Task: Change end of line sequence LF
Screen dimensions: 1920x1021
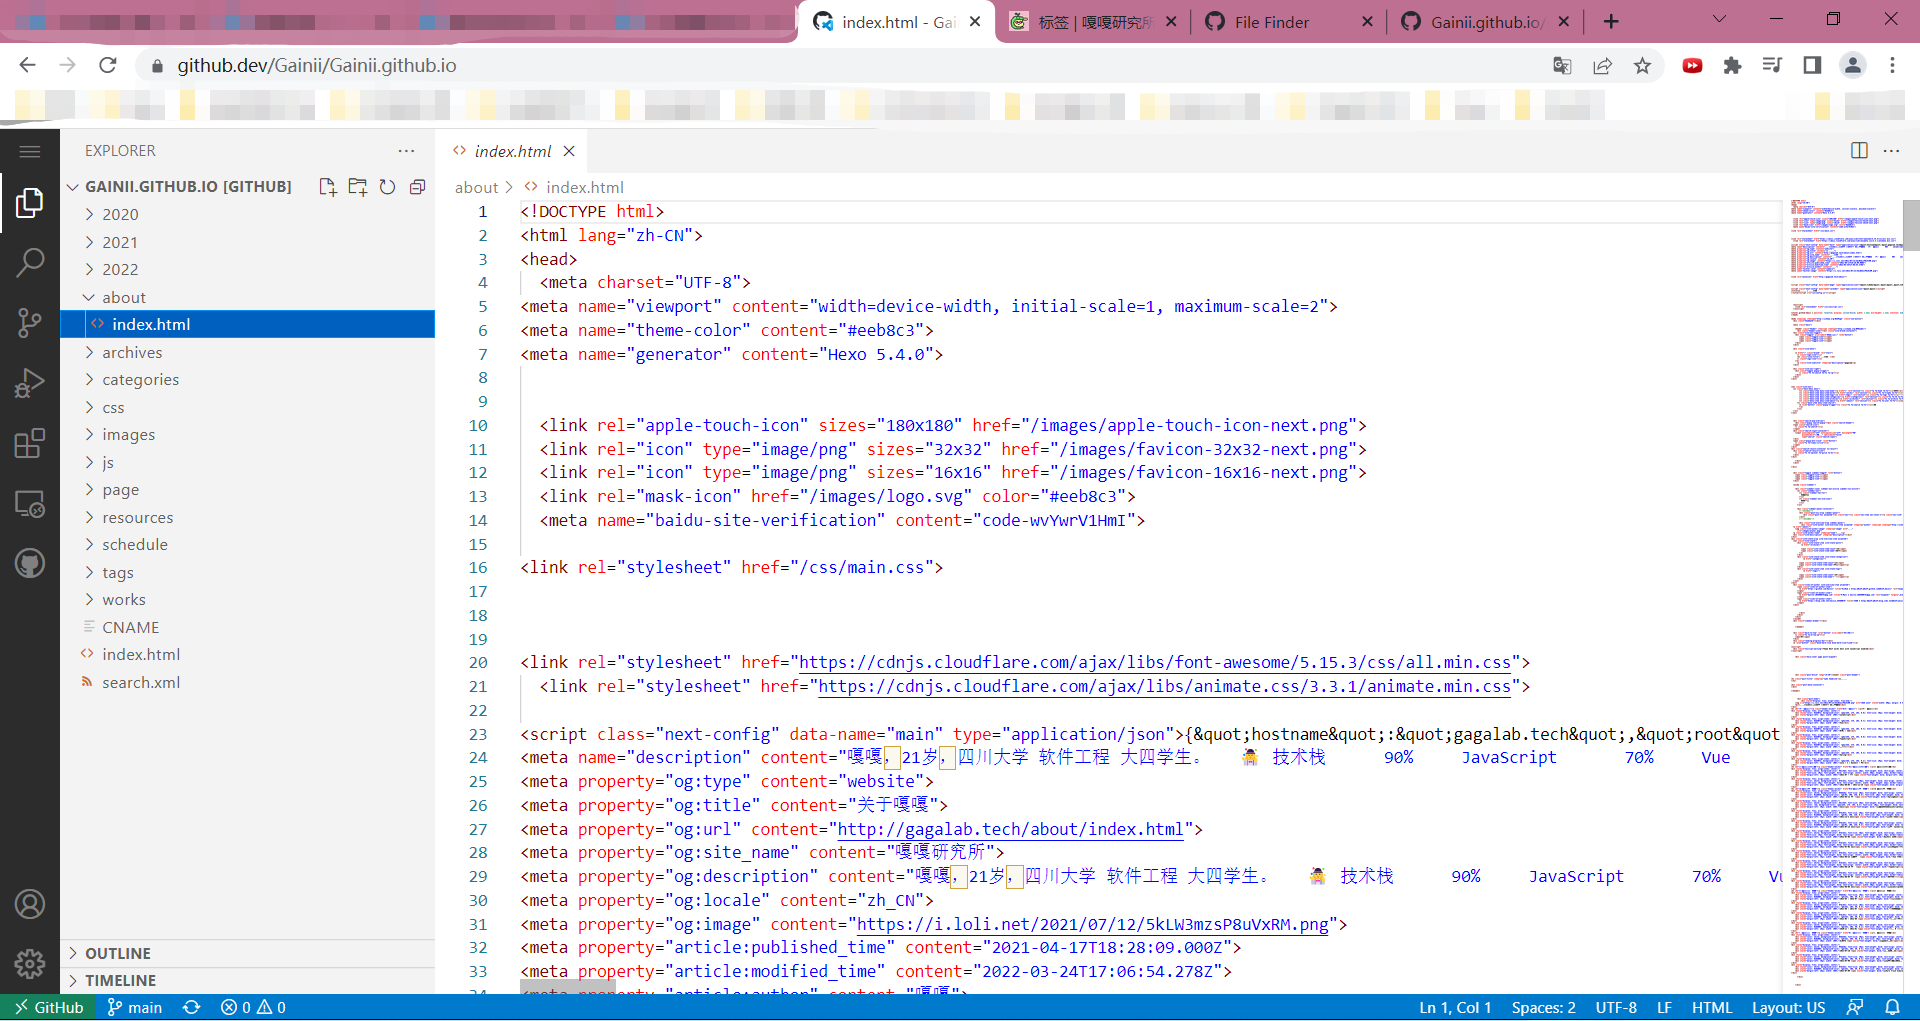Action: click(x=1664, y=1007)
